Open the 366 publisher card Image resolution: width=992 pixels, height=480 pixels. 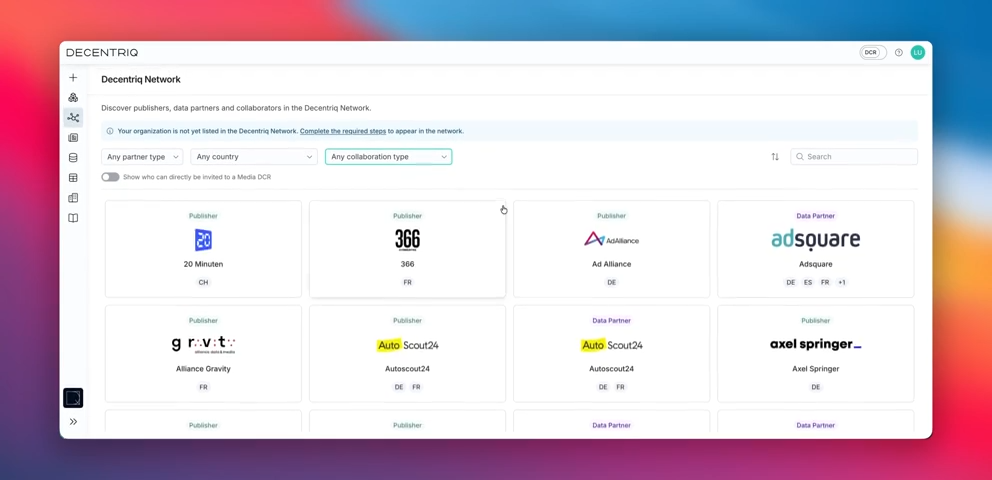point(407,249)
